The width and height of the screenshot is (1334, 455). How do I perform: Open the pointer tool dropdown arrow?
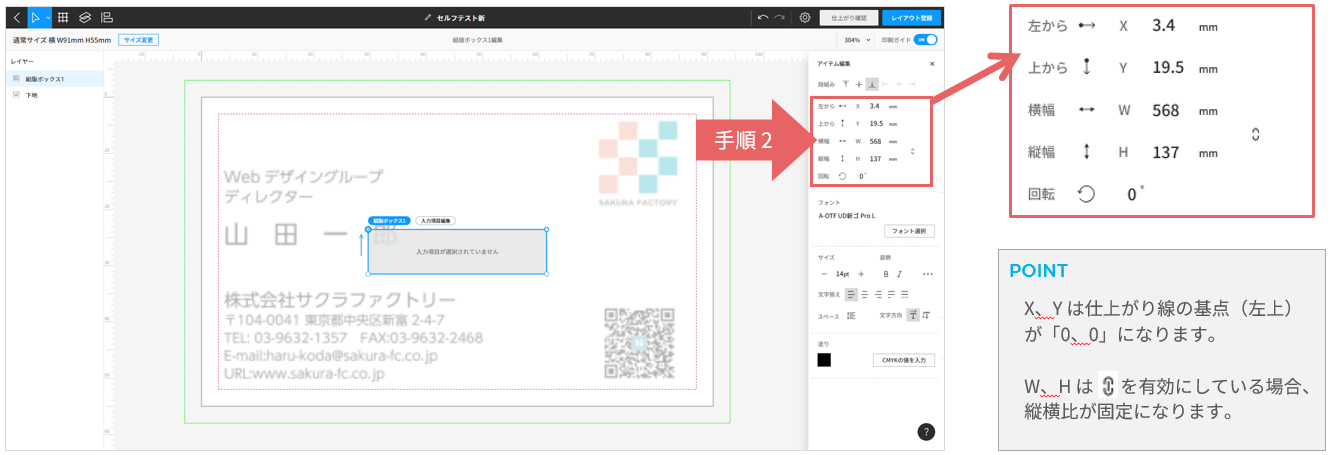tap(48, 18)
